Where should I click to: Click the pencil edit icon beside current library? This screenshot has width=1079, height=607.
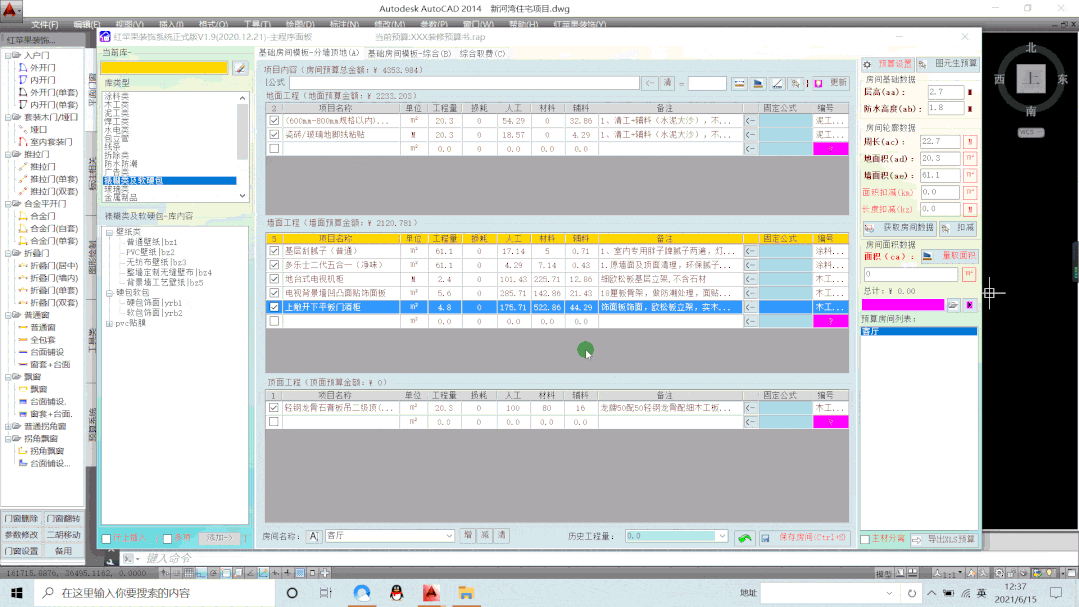pos(239,67)
